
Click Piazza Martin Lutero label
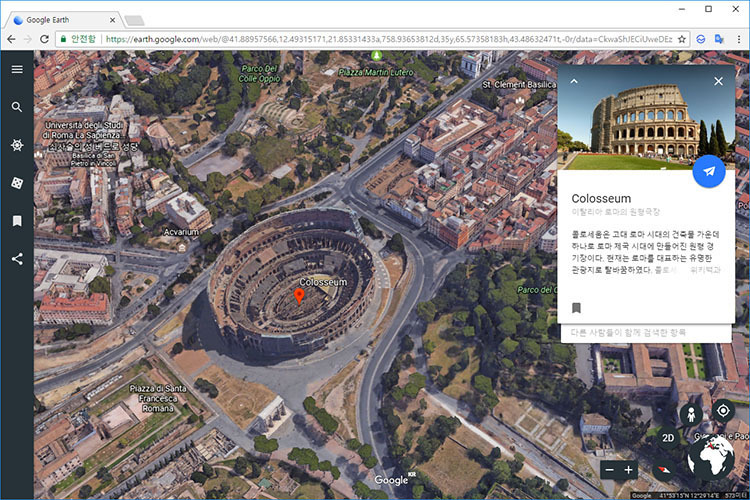[x=376, y=72]
